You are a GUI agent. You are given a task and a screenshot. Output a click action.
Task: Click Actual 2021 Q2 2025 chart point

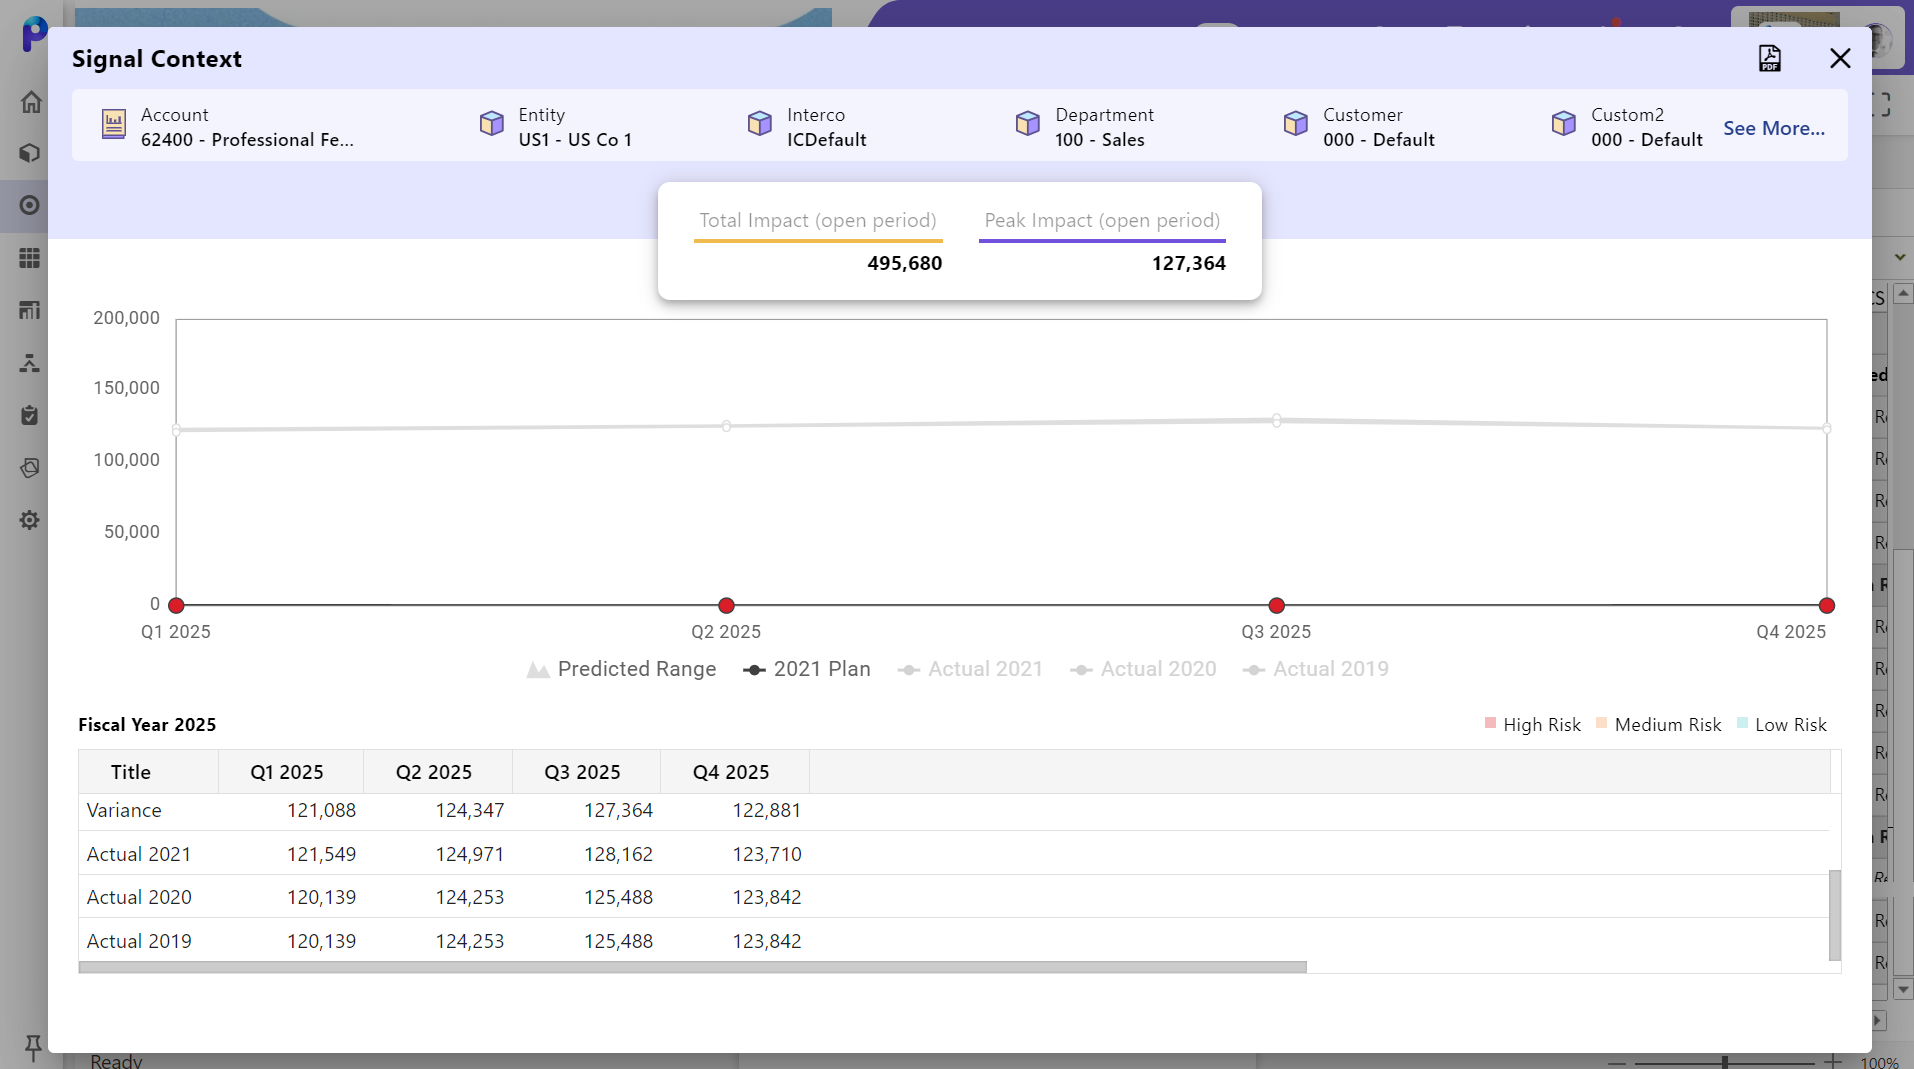click(x=727, y=426)
